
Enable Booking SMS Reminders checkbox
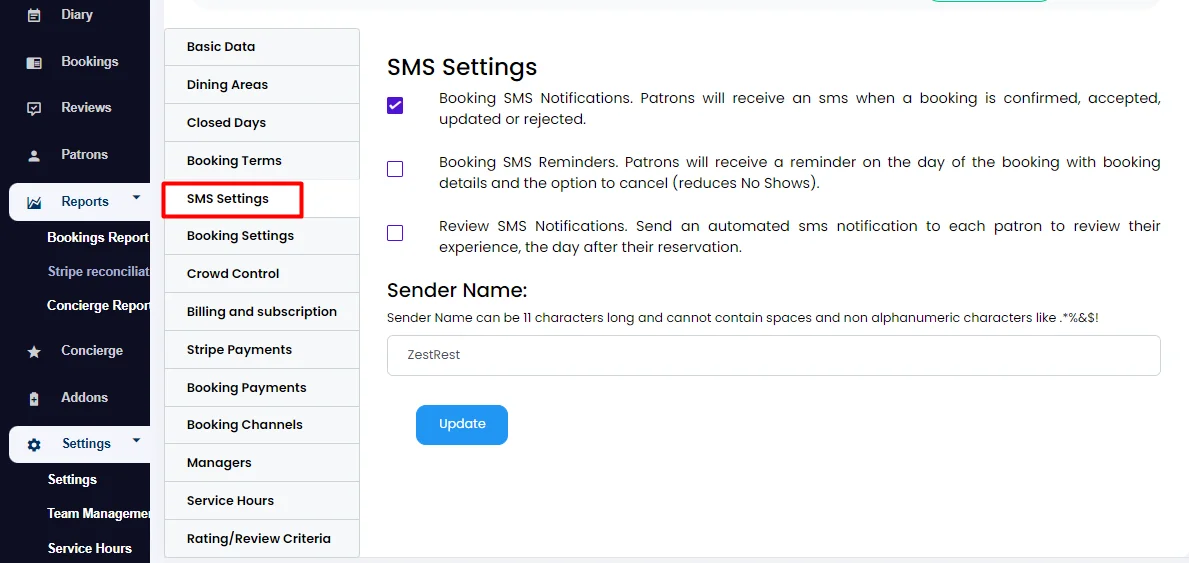click(395, 169)
